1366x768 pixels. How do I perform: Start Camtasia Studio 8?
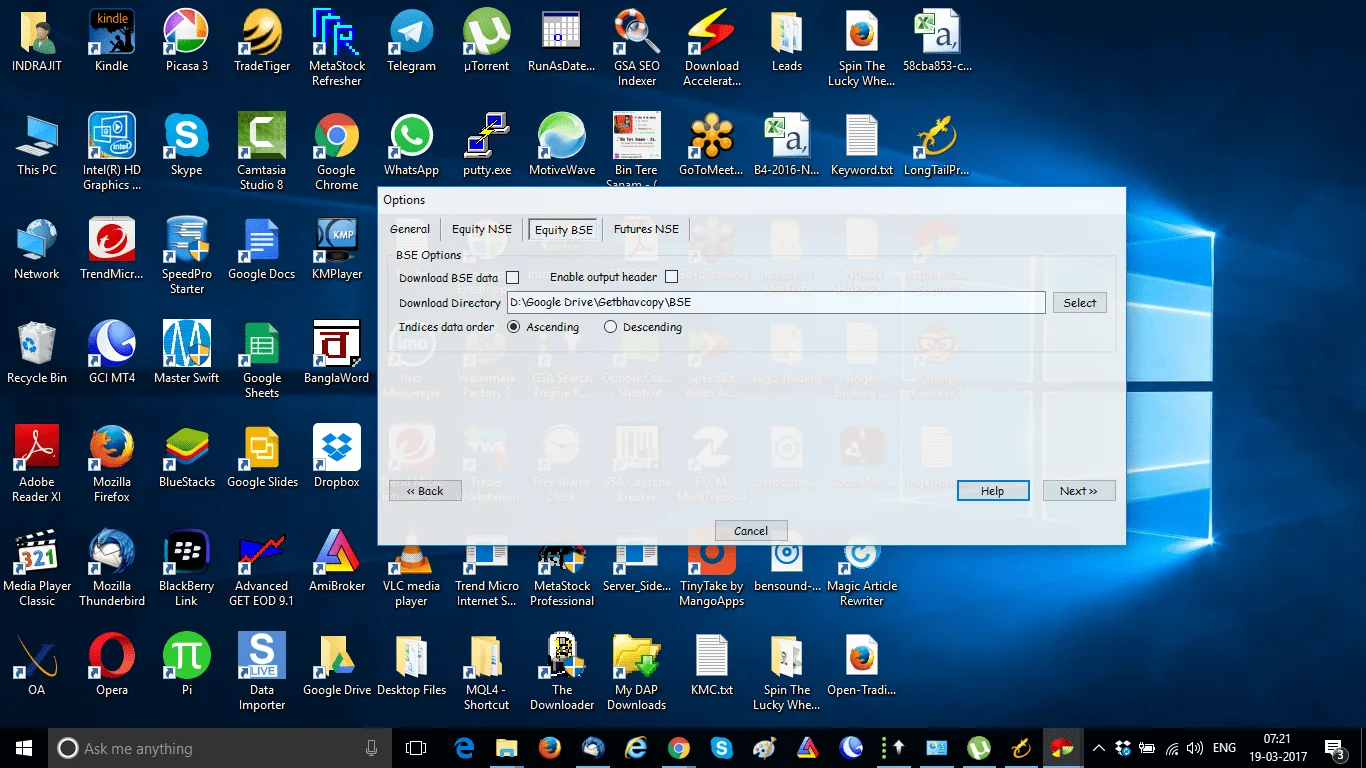[261, 140]
